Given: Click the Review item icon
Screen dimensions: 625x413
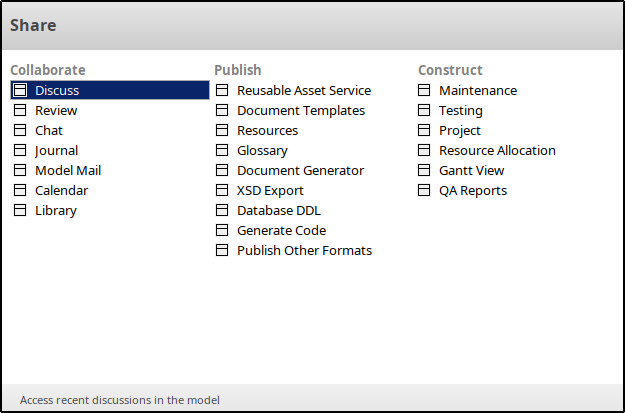Looking at the screenshot, I should pyautogui.click(x=20, y=110).
